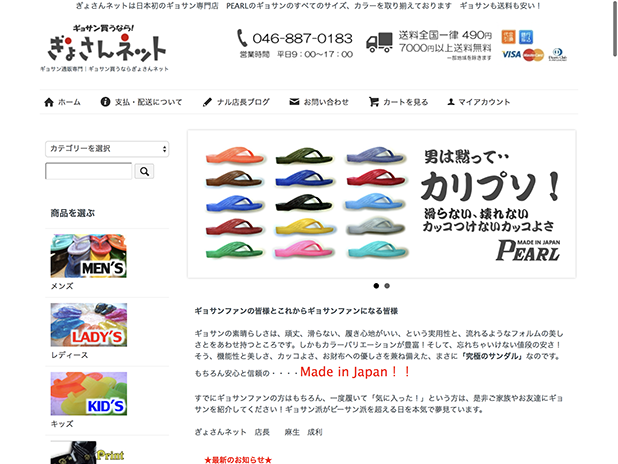618x464 pixels.
Task: Open the KID'S category thumbnail
Action: [89, 394]
